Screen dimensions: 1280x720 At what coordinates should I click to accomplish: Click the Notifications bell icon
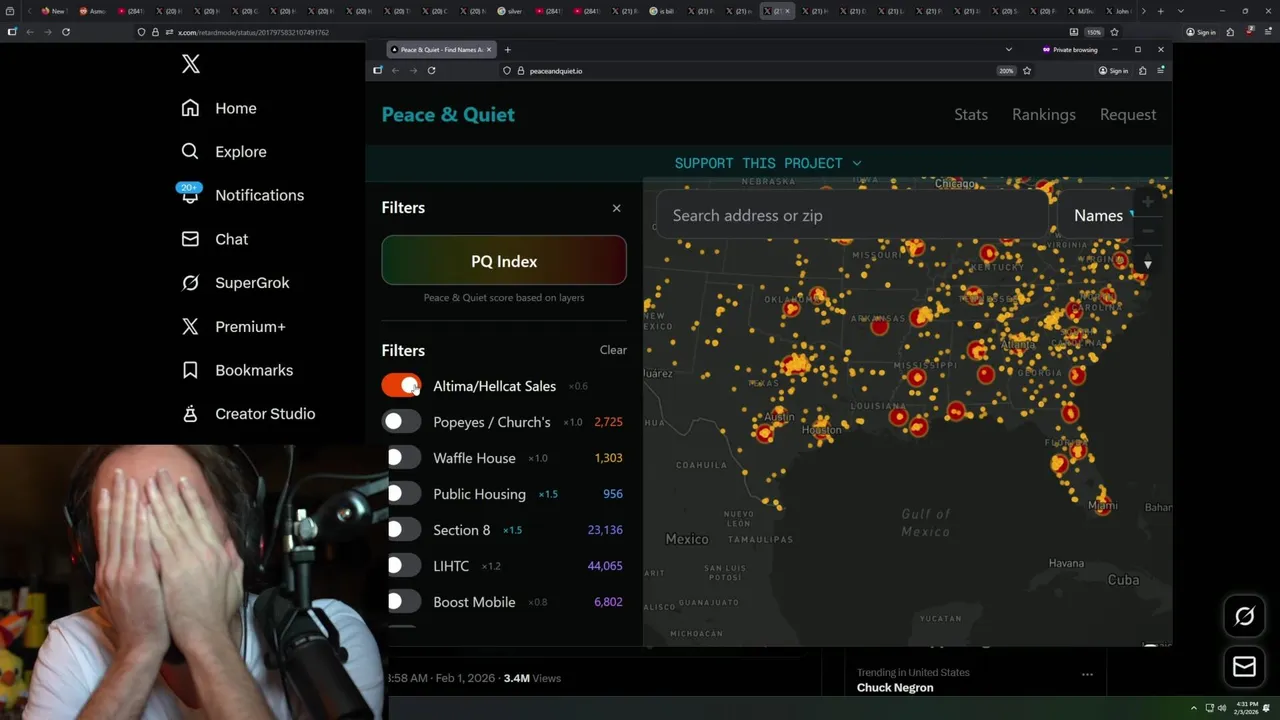pyautogui.click(x=190, y=195)
